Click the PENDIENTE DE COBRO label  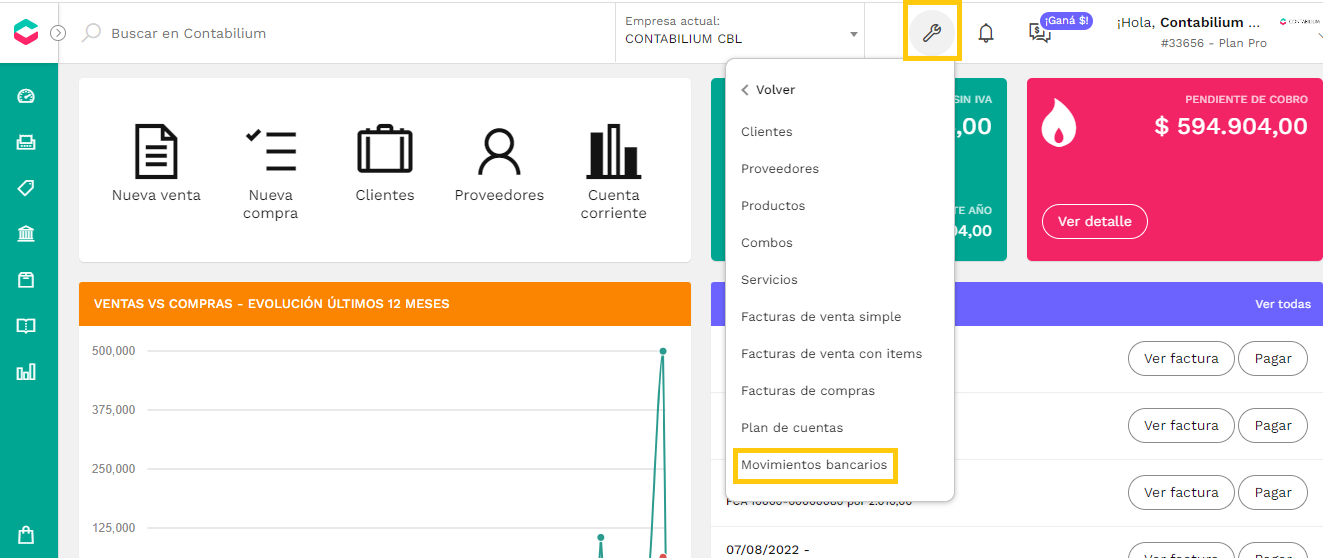click(1246, 100)
